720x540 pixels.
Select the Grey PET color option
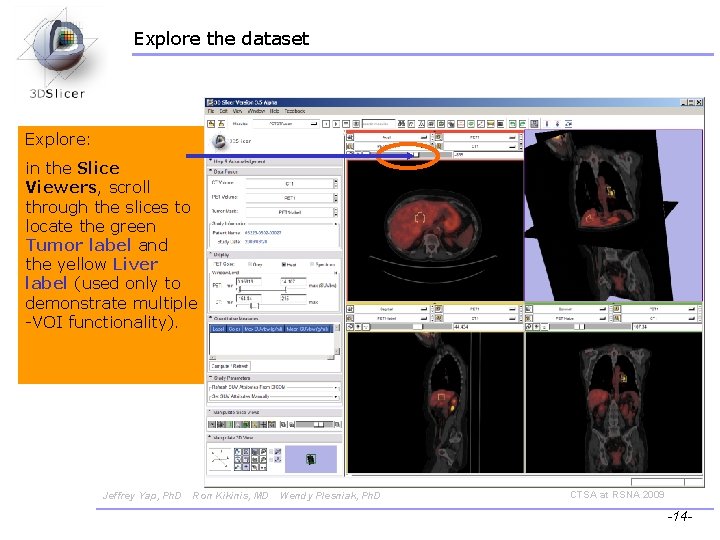(x=255, y=264)
